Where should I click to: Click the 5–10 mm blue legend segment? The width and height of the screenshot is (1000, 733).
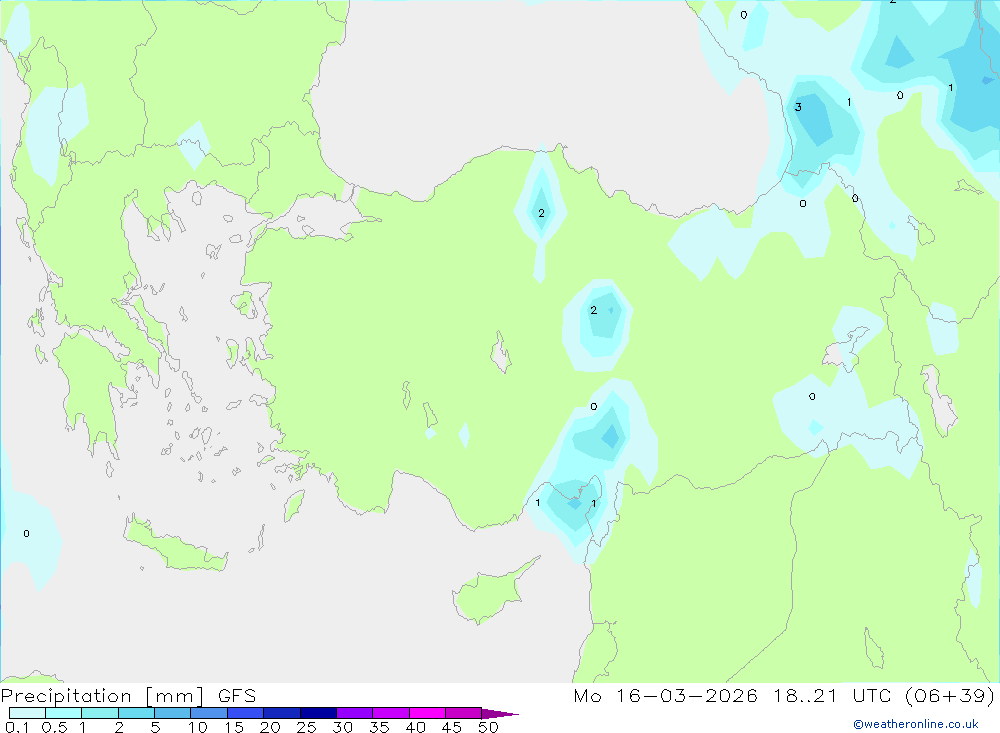(172, 713)
